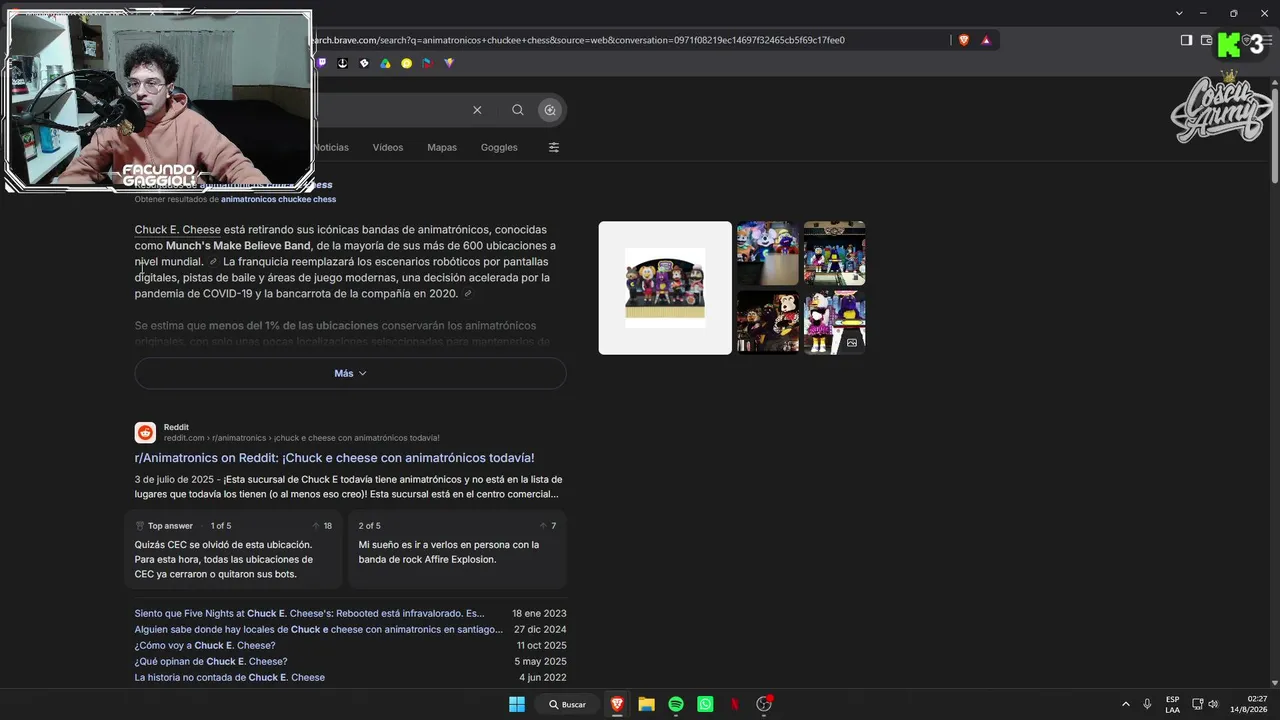Switch to the Noticias tab
This screenshot has height=720, width=1280.
click(331, 147)
